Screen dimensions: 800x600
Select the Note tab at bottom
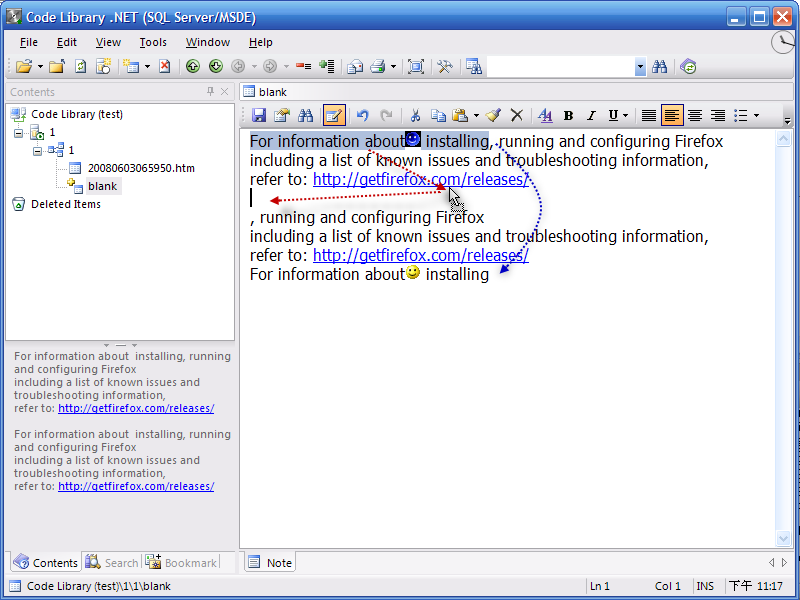pos(270,562)
